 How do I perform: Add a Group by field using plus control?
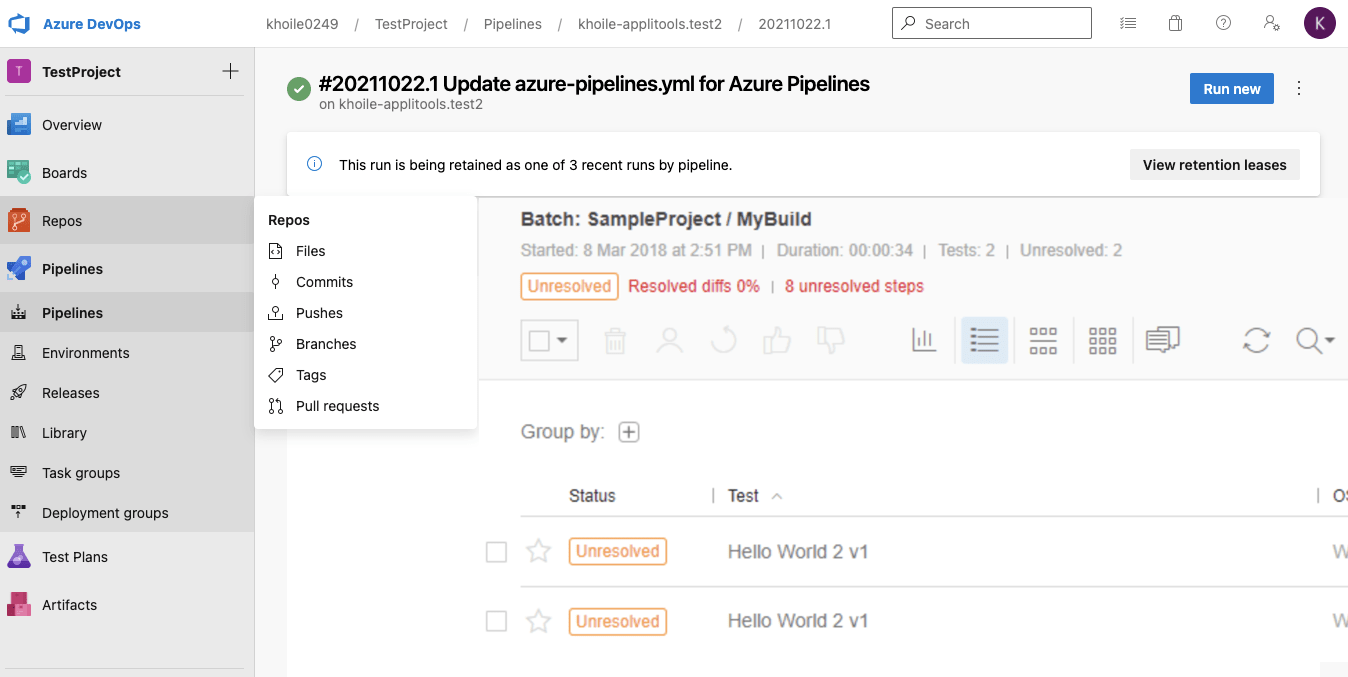click(x=629, y=431)
